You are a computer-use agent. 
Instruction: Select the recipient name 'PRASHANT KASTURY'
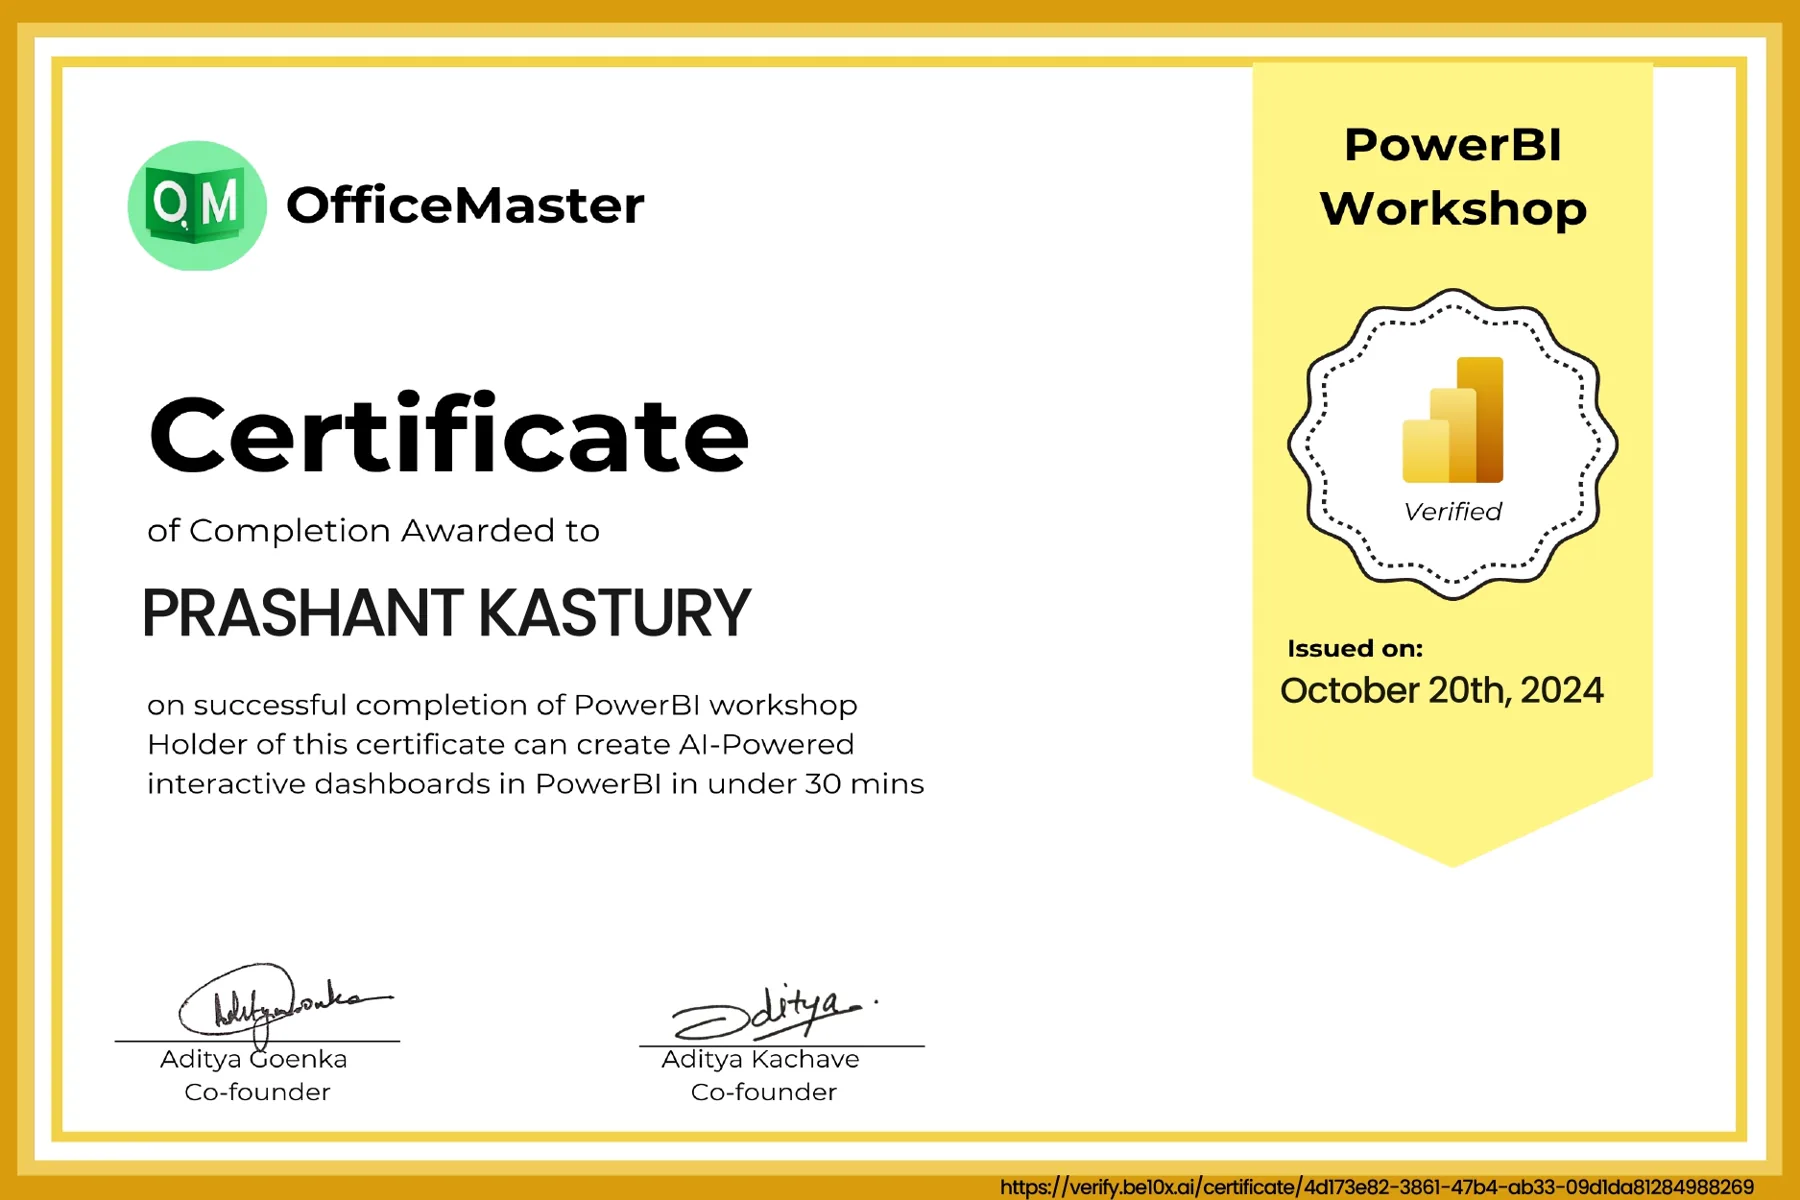[446, 612]
